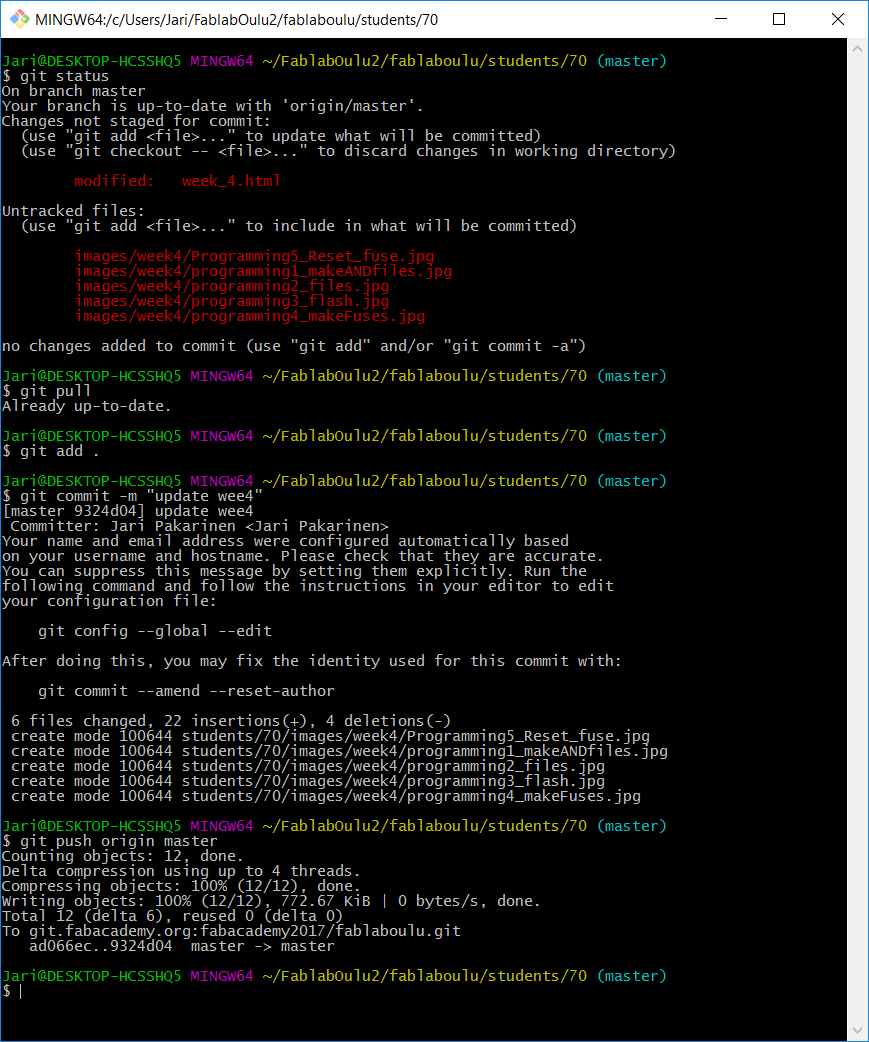The height and width of the screenshot is (1042, 869).
Task: Click the '$ git add .' command line
Action: (51, 451)
